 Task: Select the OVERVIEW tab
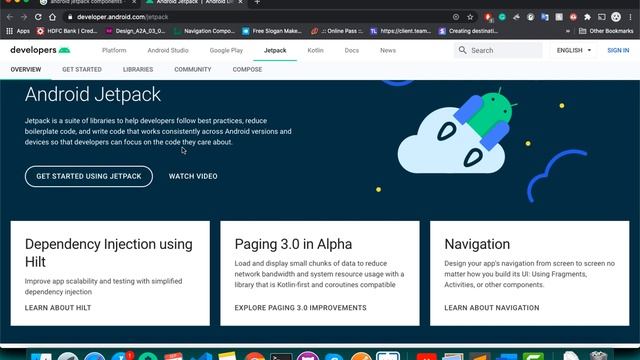pyautogui.click(x=26, y=70)
